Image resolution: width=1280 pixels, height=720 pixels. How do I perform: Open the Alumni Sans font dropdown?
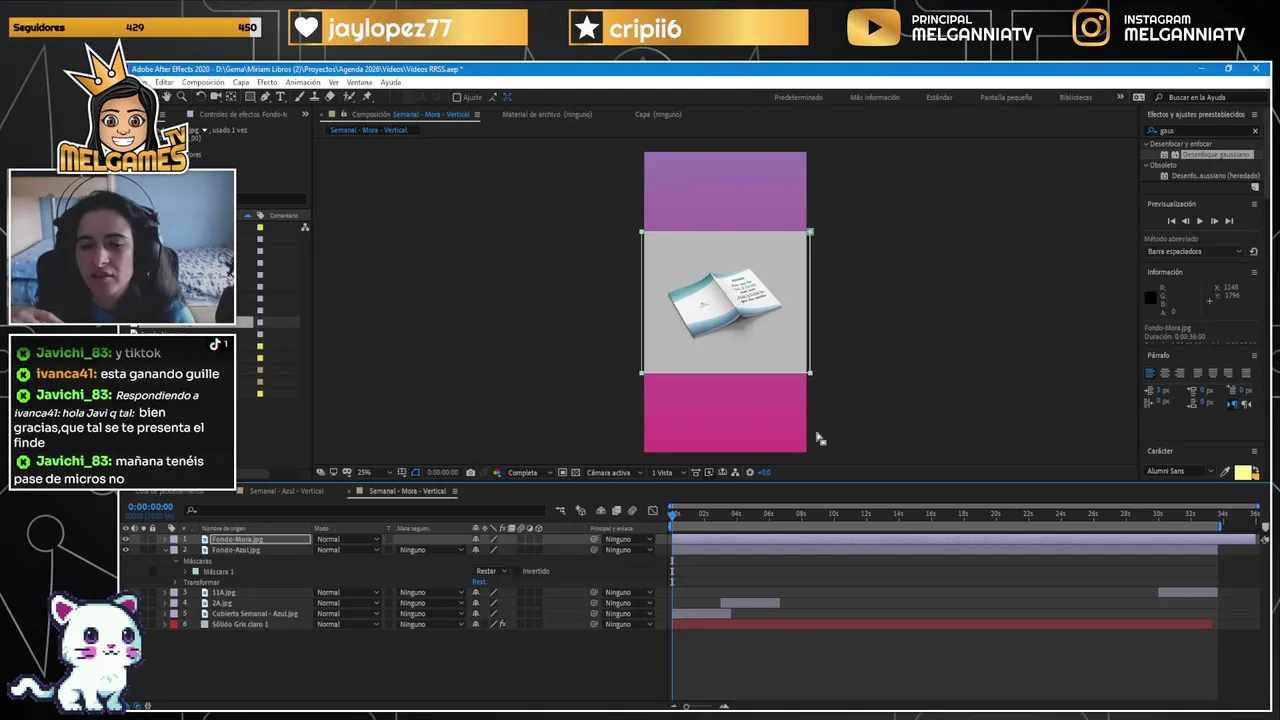(x=1181, y=471)
